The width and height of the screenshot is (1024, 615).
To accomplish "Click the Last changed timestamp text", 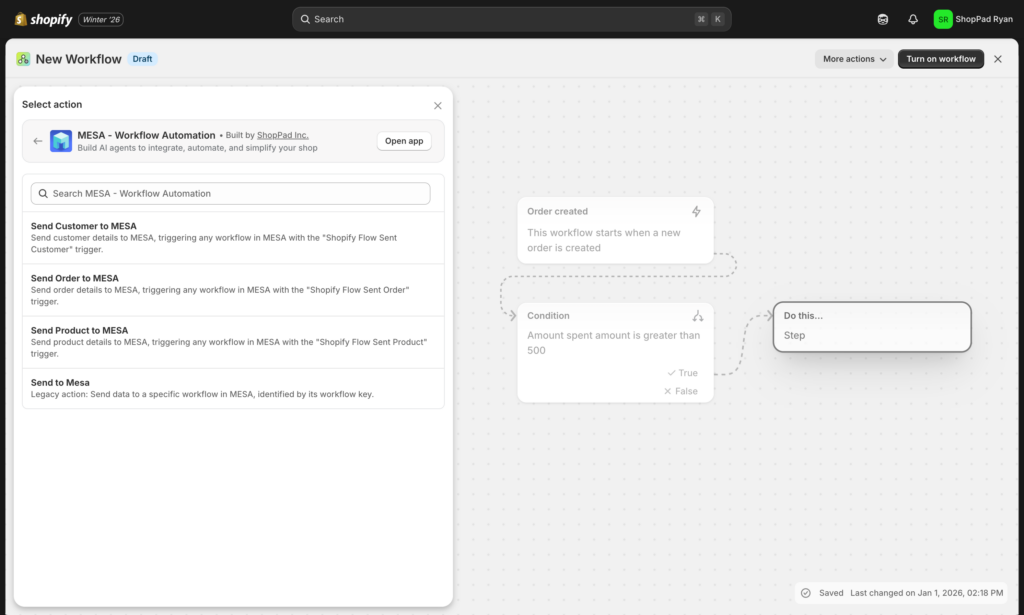I will (x=926, y=593).
